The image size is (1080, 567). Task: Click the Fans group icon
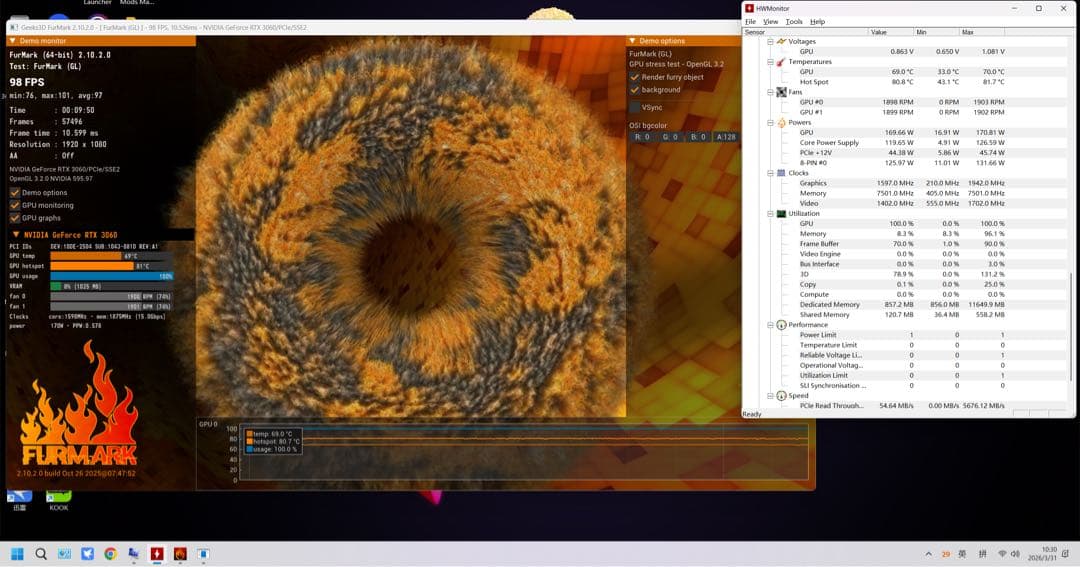tap(781, 92)
